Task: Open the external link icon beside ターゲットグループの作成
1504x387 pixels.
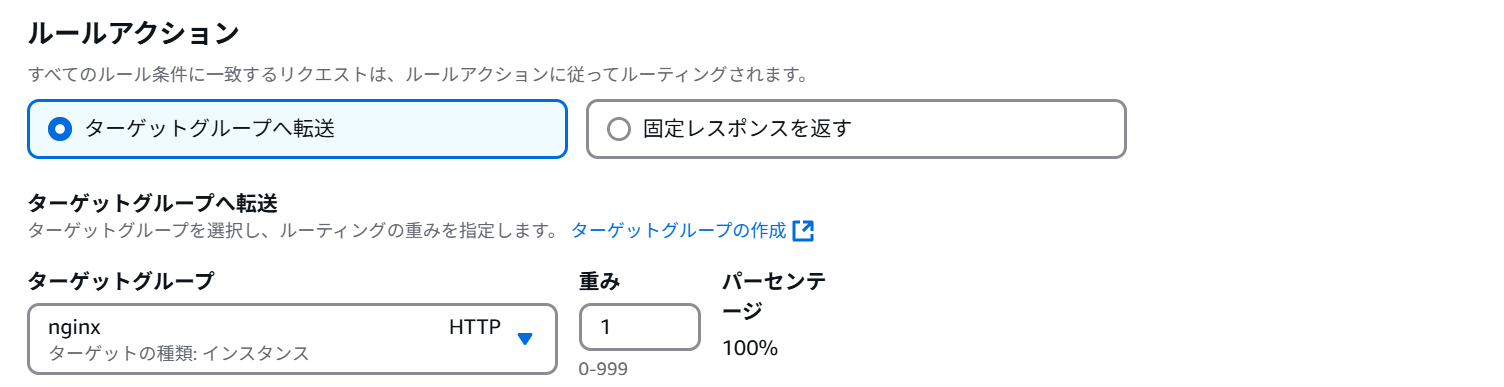Action: (803, 231)
